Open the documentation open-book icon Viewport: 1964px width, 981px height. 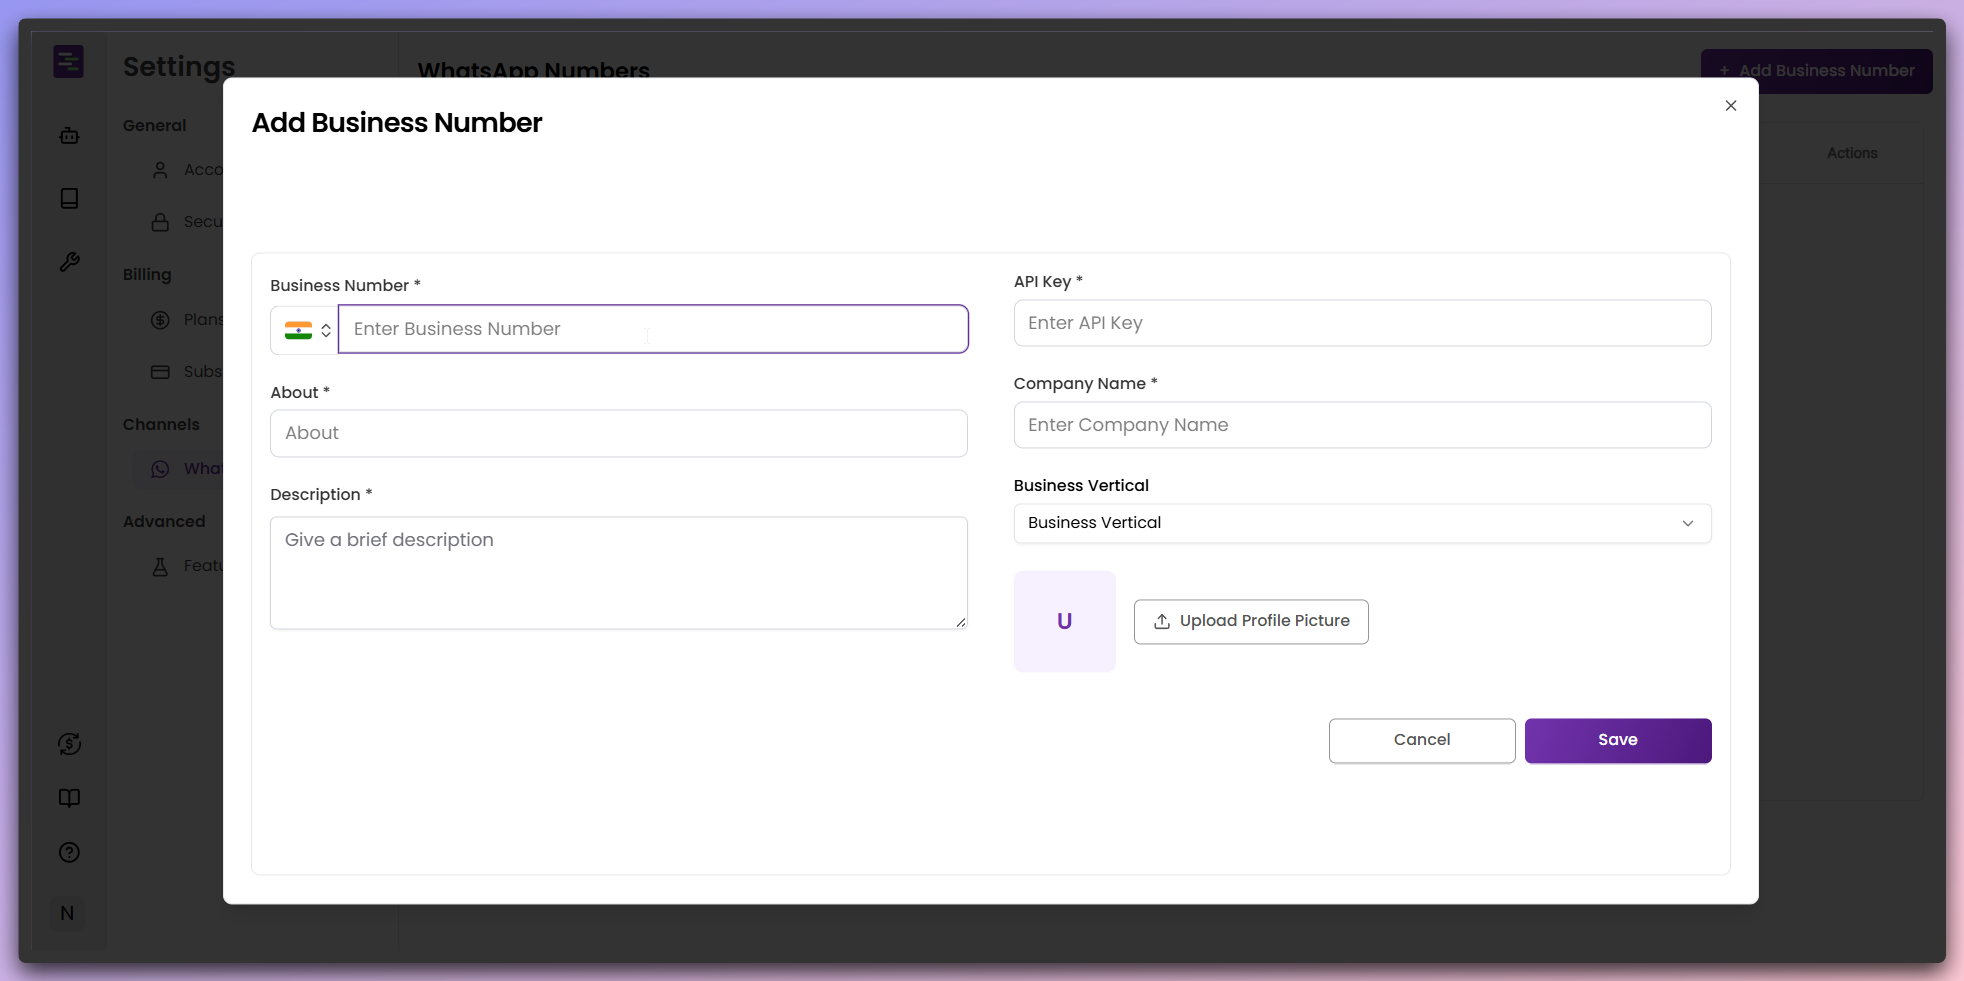tap(69, 798)
